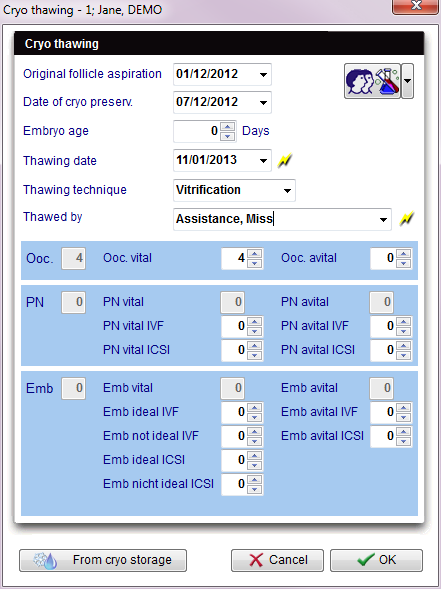Decrease Ooc. vital count with down arrow

point(255,263)
